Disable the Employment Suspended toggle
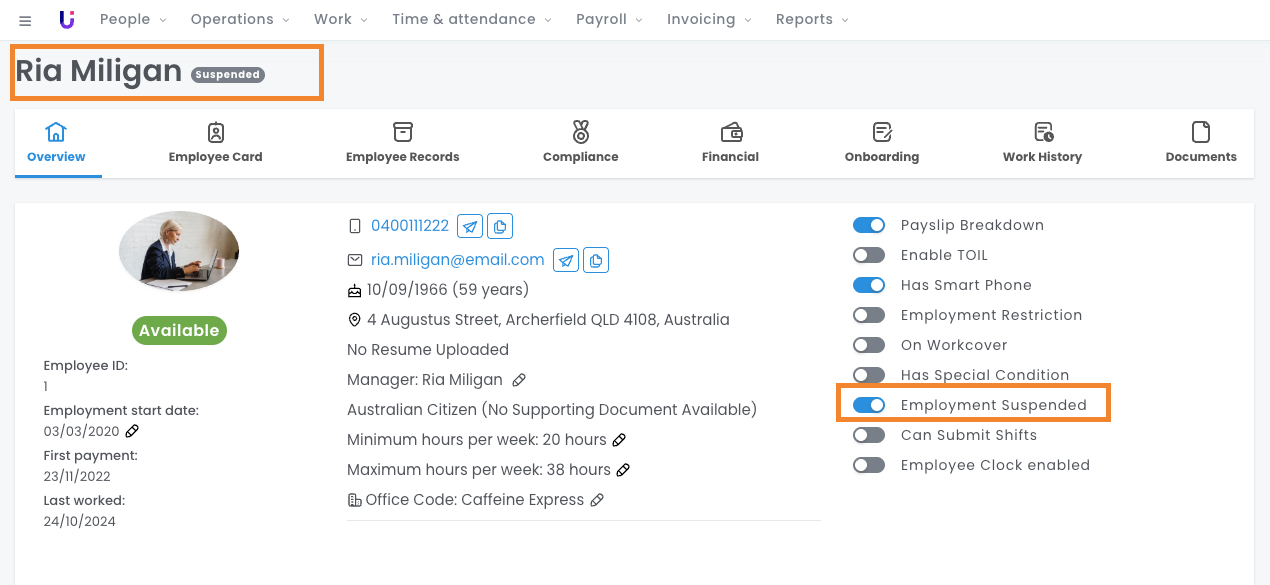The width and height of the screenshot is (1270, 585). [869, 405]
